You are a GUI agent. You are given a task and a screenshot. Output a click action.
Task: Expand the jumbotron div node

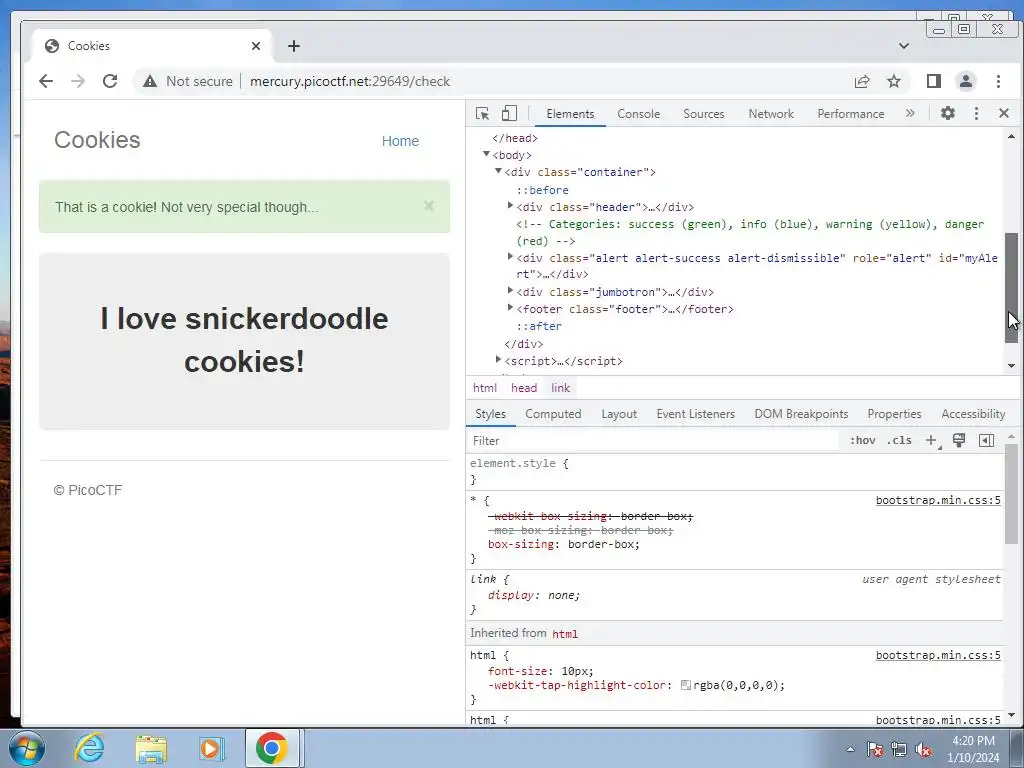pyautogui.click(x=510, y=291)
